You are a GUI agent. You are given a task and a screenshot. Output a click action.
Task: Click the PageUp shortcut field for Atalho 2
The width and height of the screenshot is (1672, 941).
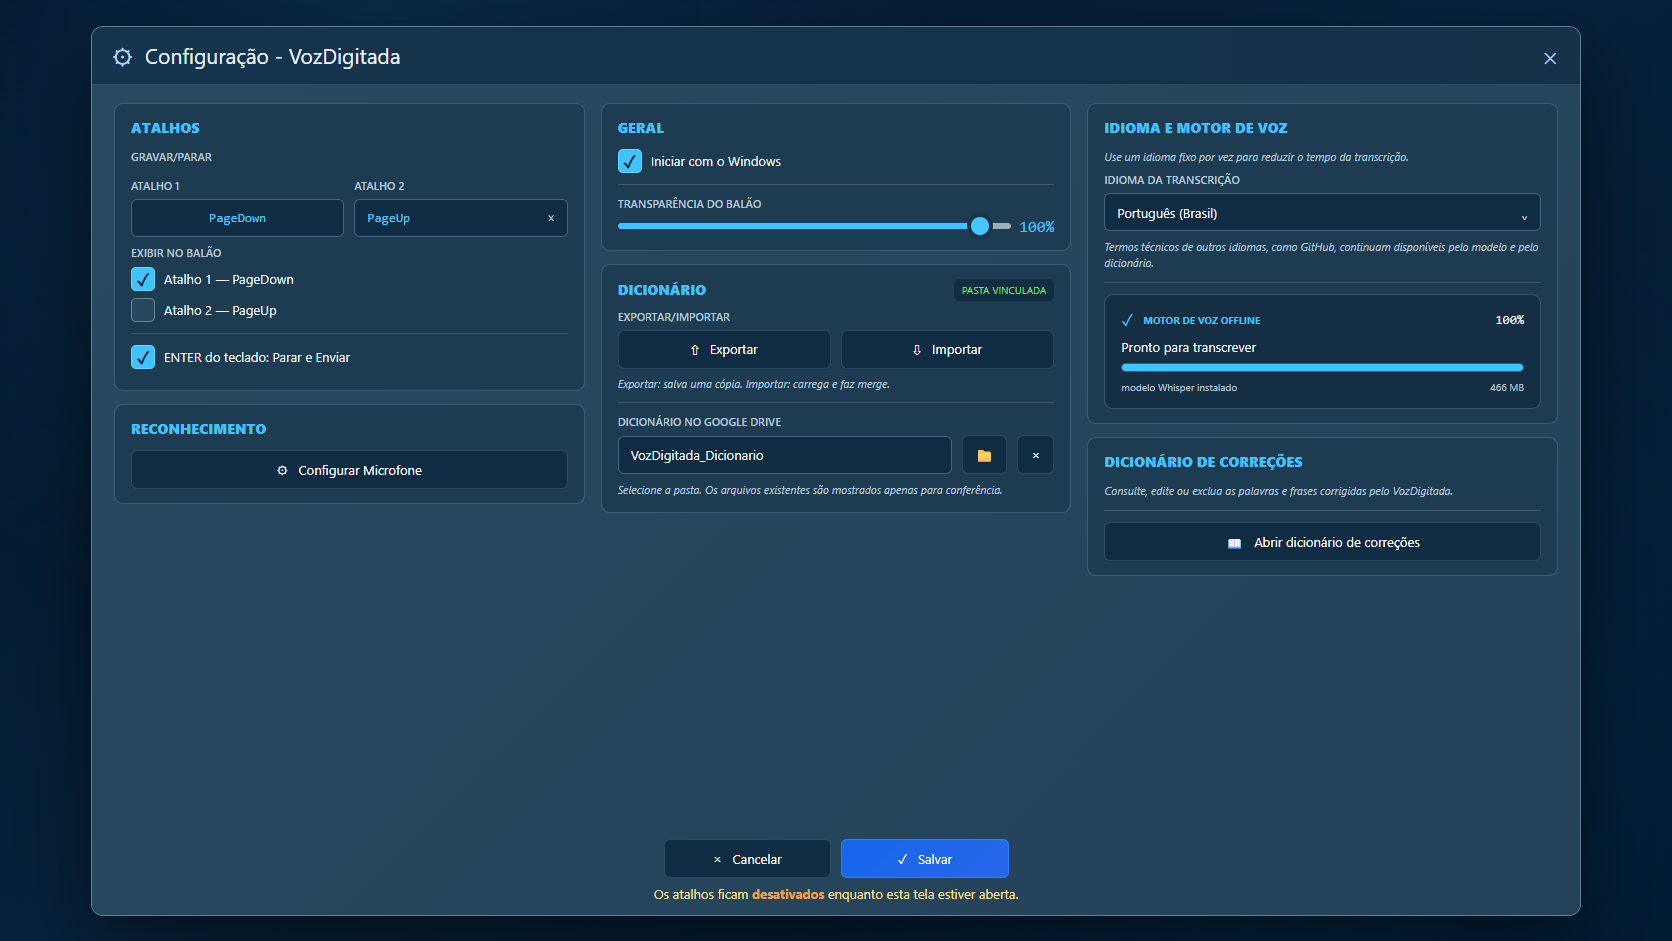[x=461, y=218]
